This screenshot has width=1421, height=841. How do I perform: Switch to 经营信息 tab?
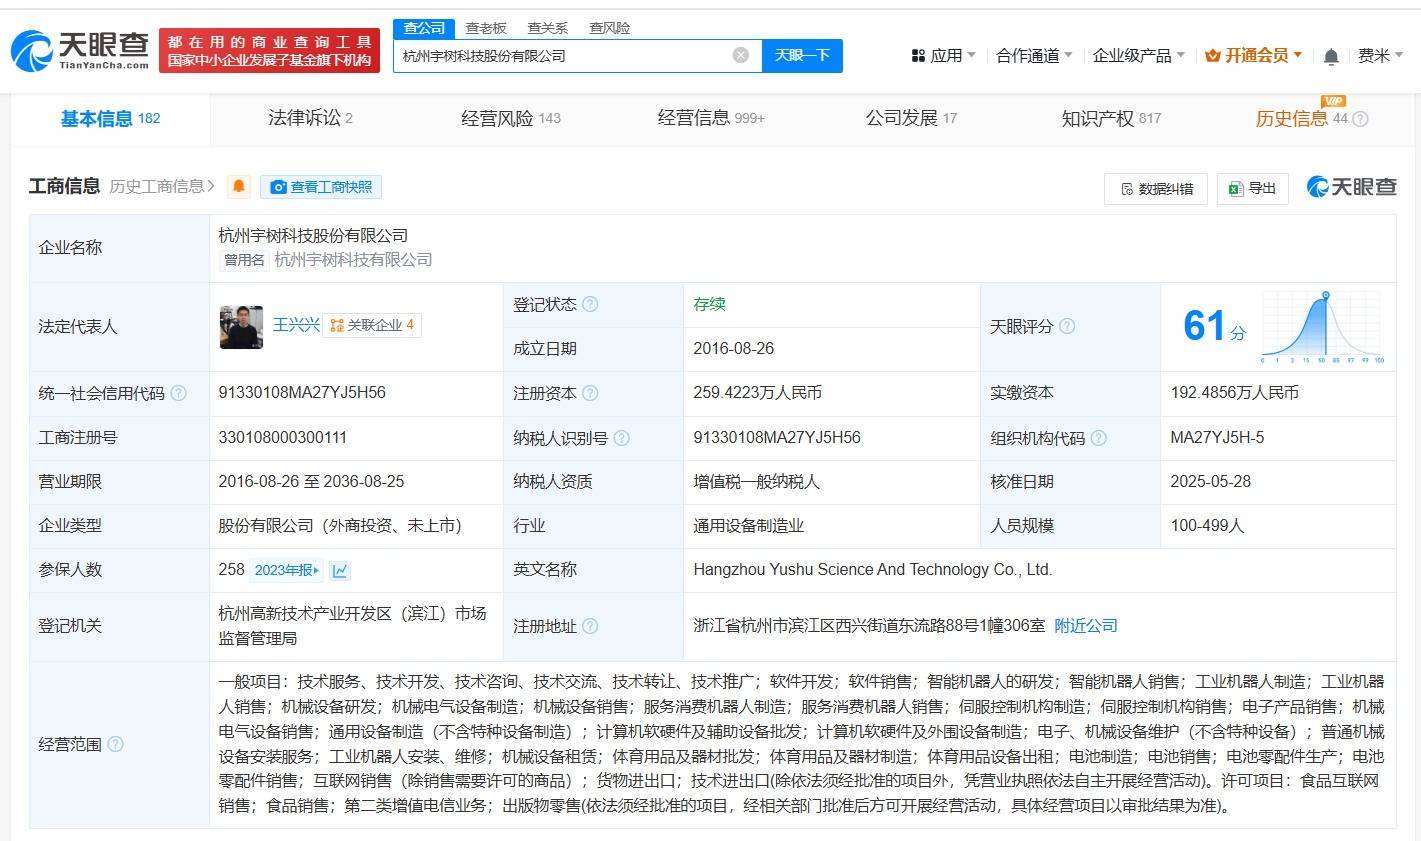click(x=711, y=118)
